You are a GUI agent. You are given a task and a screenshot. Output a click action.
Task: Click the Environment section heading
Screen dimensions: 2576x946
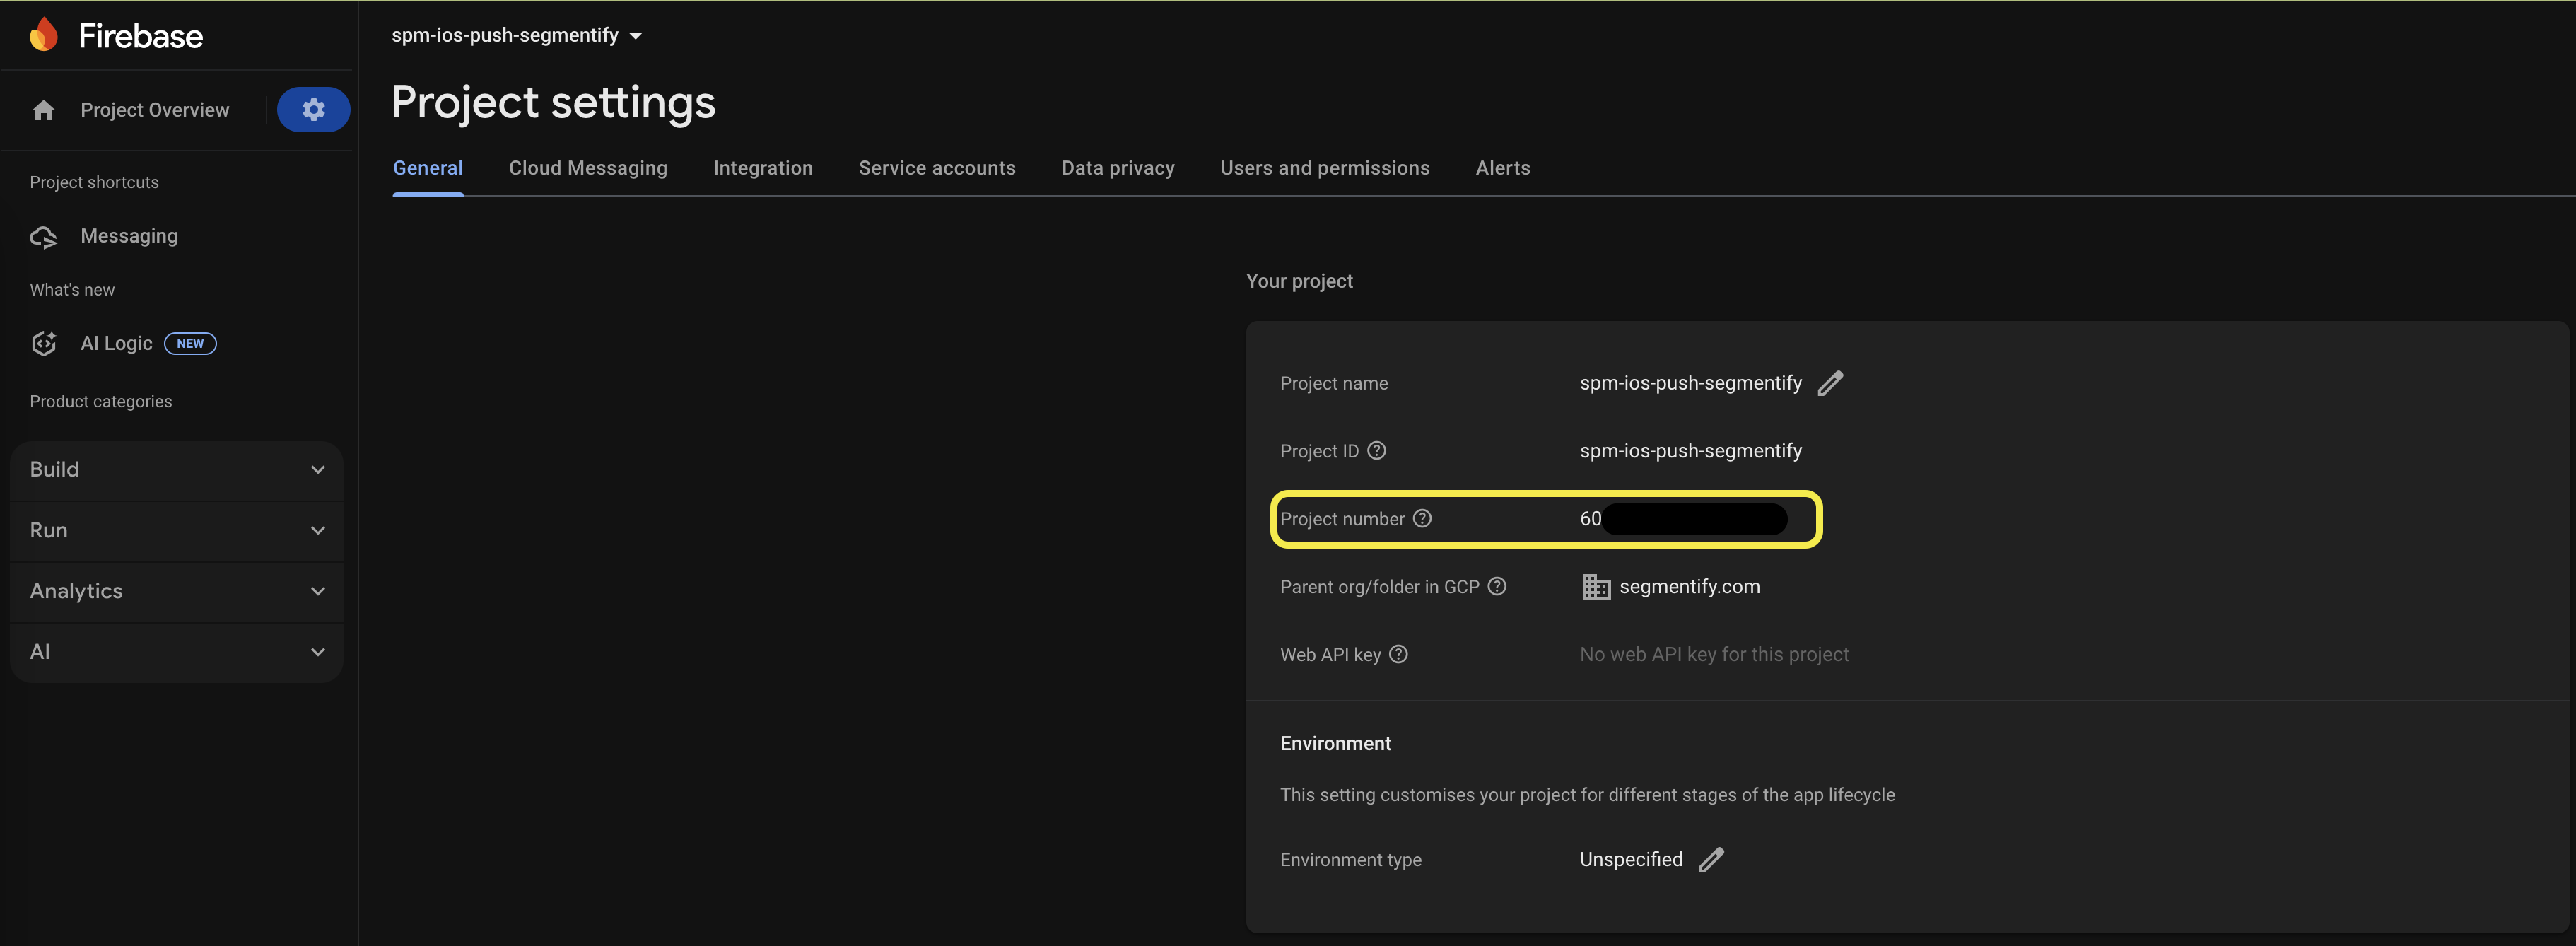tap(1335, 743)
